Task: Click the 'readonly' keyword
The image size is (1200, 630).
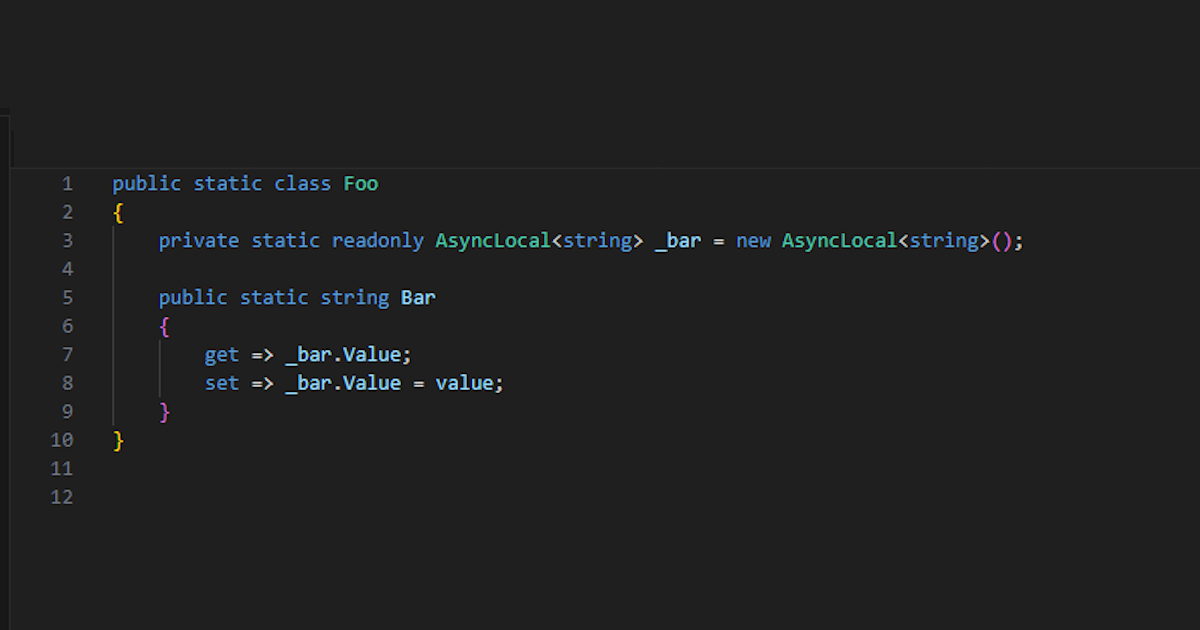Action: tap(378, 241)
